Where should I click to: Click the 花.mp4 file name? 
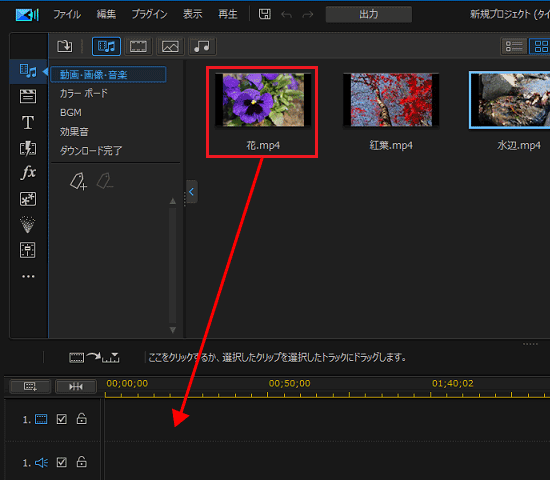click(x=263, y=145)
